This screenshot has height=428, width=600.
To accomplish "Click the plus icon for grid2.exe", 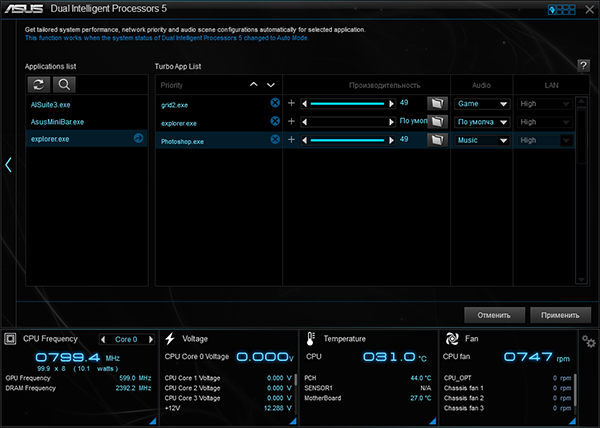I will 291,103.
